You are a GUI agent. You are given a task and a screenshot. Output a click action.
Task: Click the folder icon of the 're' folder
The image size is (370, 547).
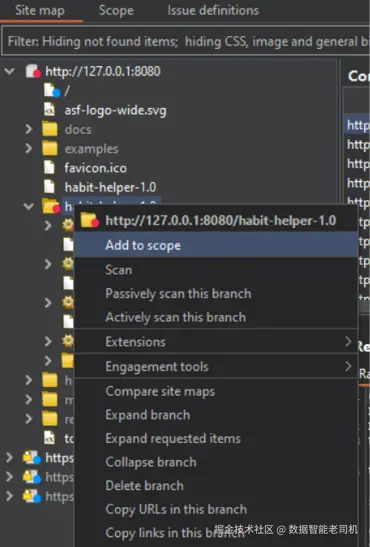pos(50,418)
